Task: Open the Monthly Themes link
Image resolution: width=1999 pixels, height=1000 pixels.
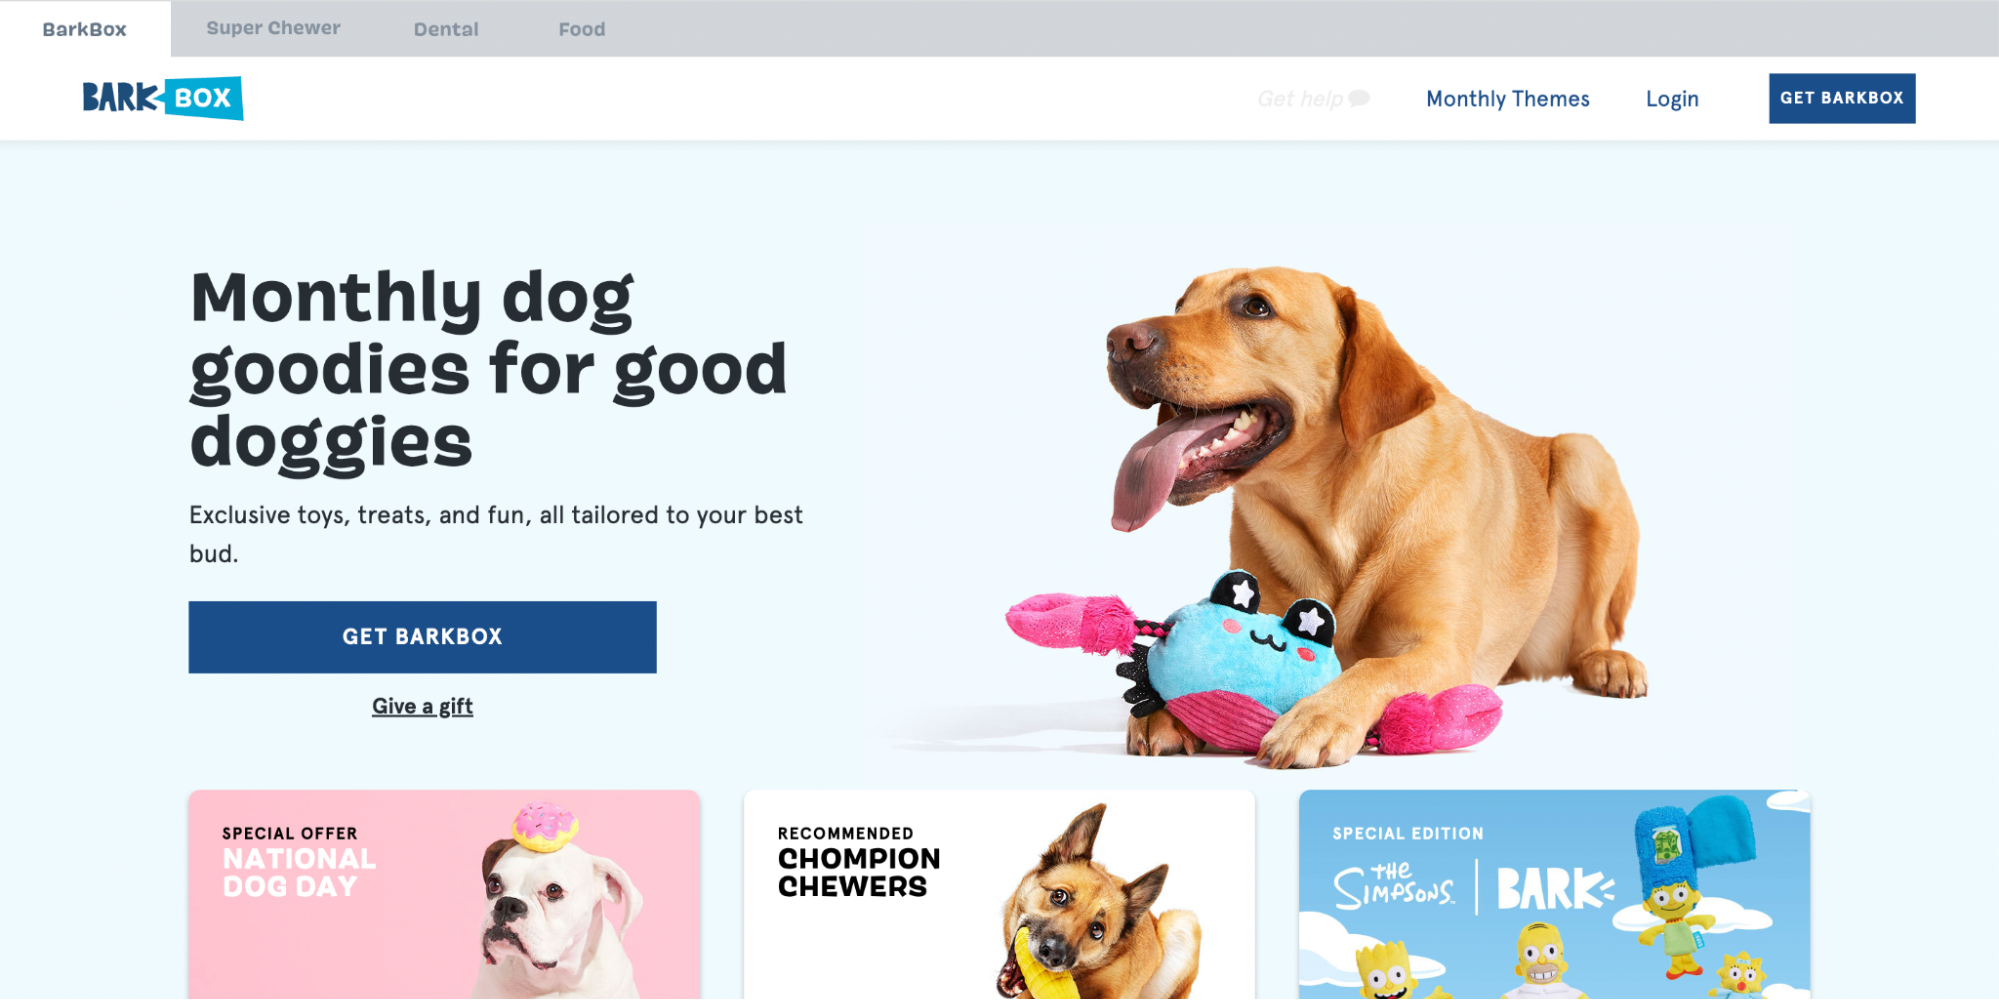Action: click(x=1507, y=98)
